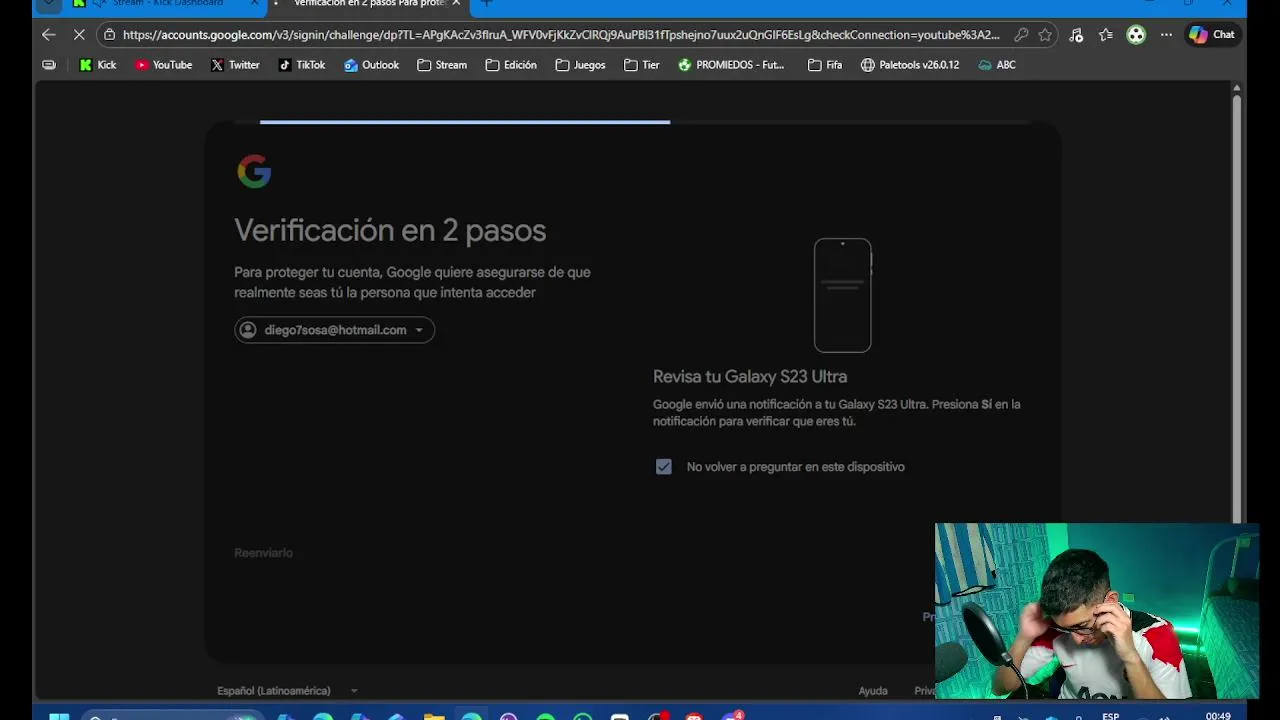Open the TikTok bookmark
The height and width of the screenshot is (720, 1280).
(302, 65)
